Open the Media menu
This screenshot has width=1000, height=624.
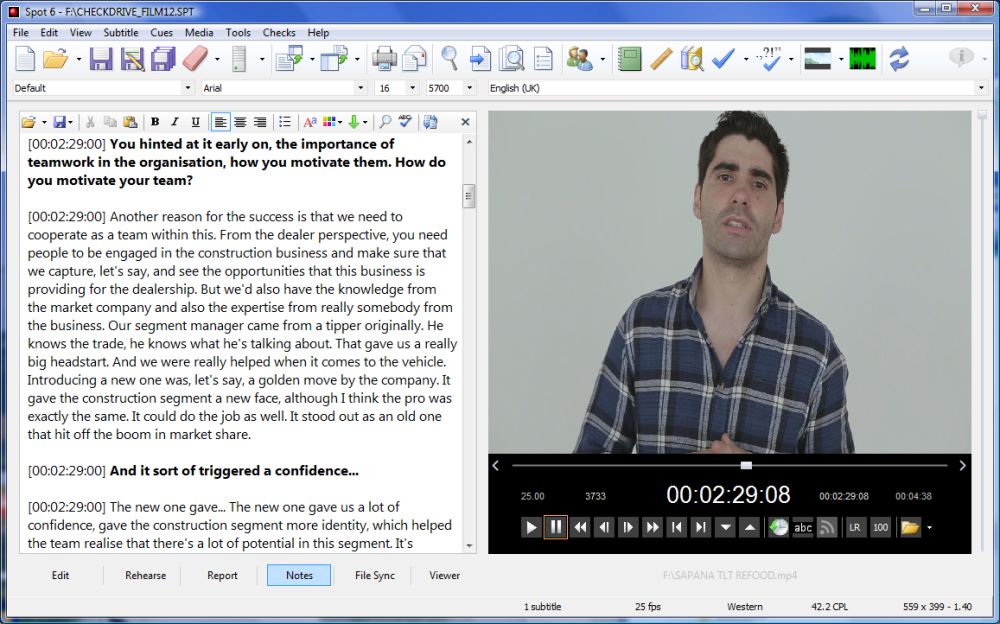coord(199,33)
